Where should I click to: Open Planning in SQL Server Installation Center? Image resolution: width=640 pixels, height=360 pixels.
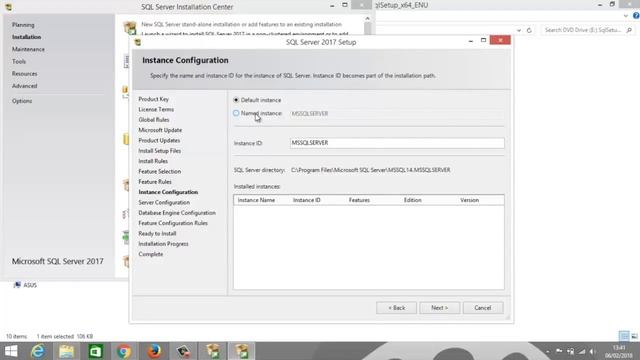pyautogui.click(x=23, y=25)
